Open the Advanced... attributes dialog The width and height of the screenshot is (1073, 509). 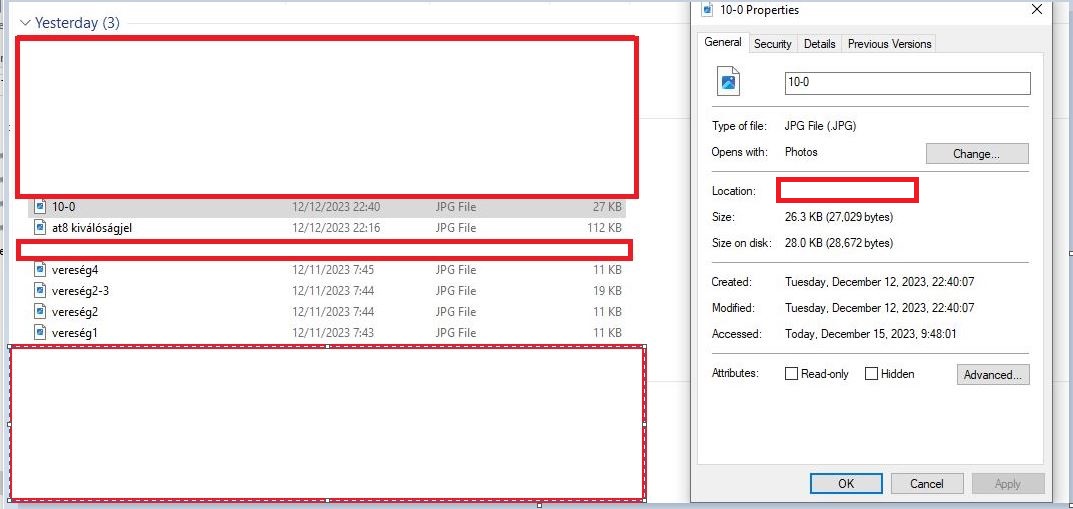tap(992, 374)
